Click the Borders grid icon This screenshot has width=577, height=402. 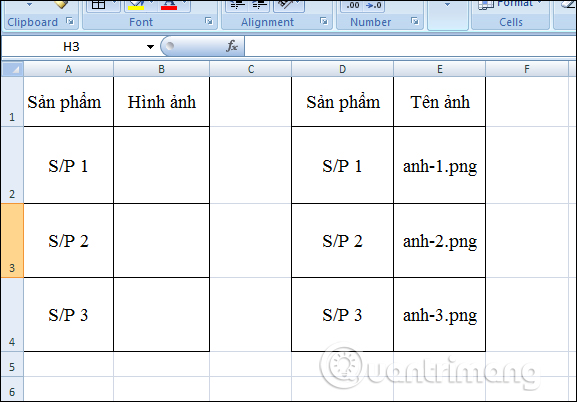pyautogui.click(x=98, y=4)
